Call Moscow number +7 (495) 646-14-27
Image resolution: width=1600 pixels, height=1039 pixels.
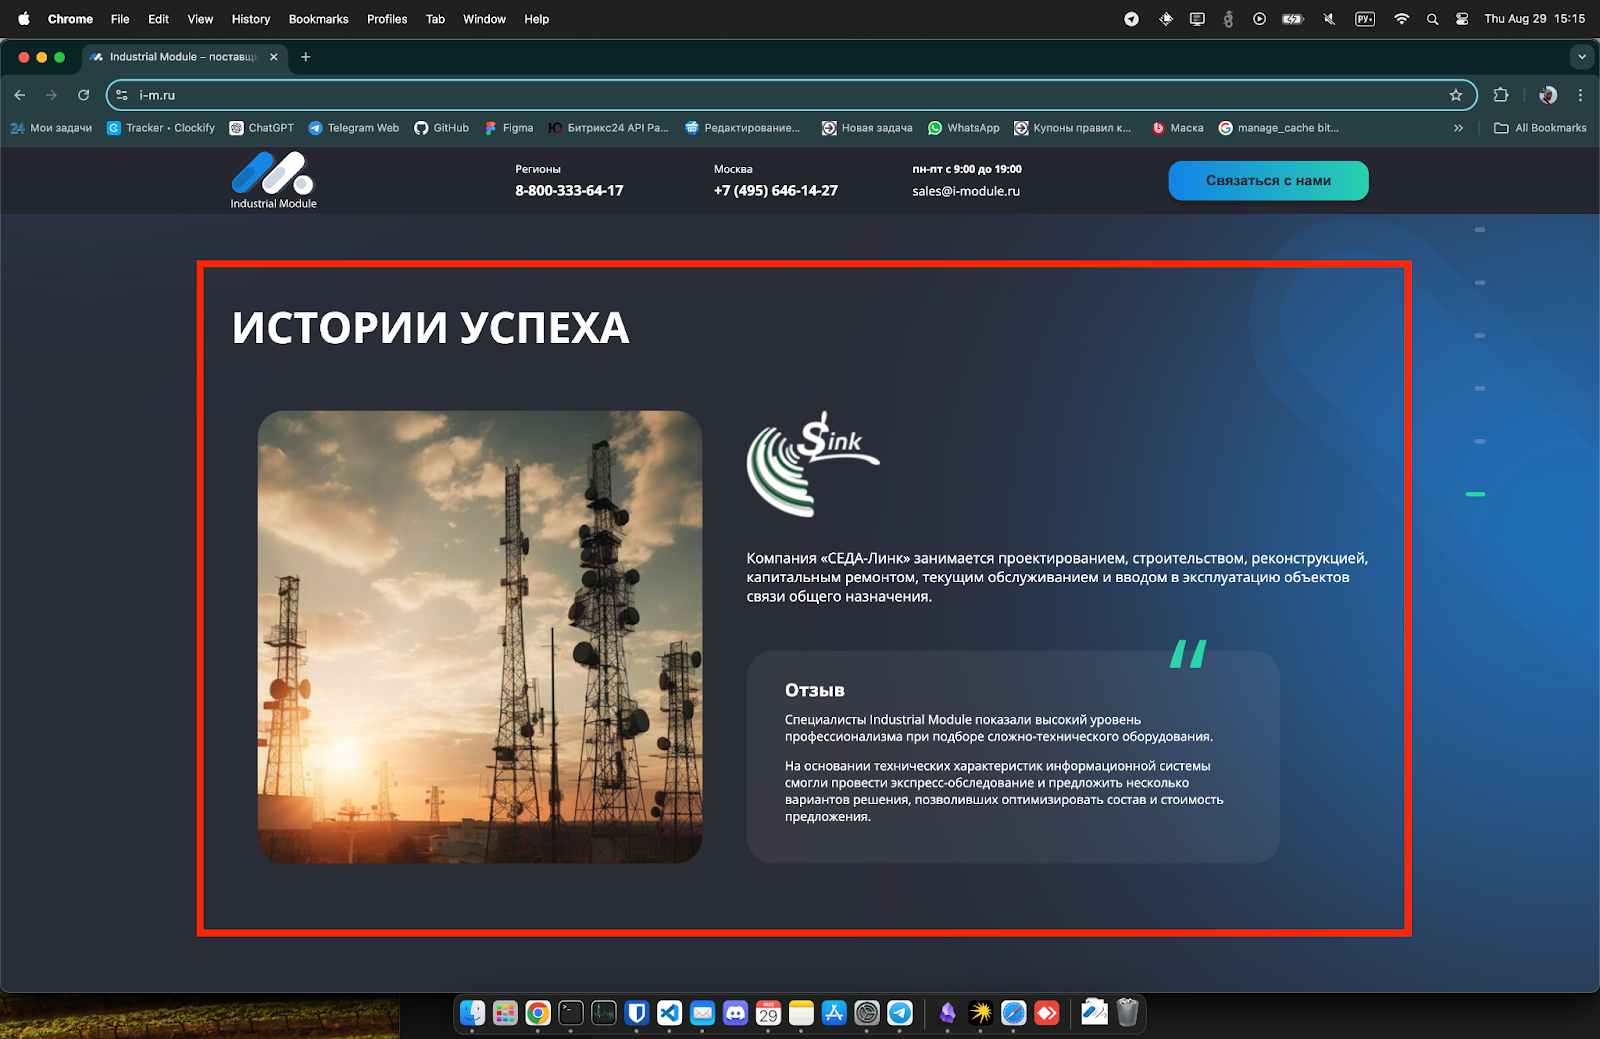(x=776, y=190)
